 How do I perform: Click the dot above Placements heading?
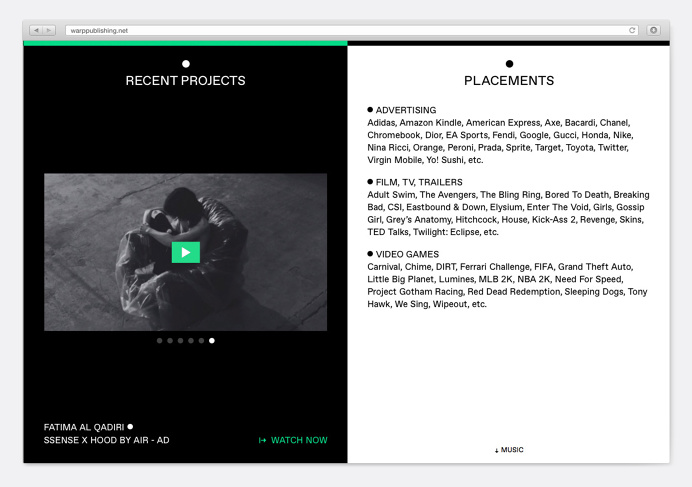509,64
